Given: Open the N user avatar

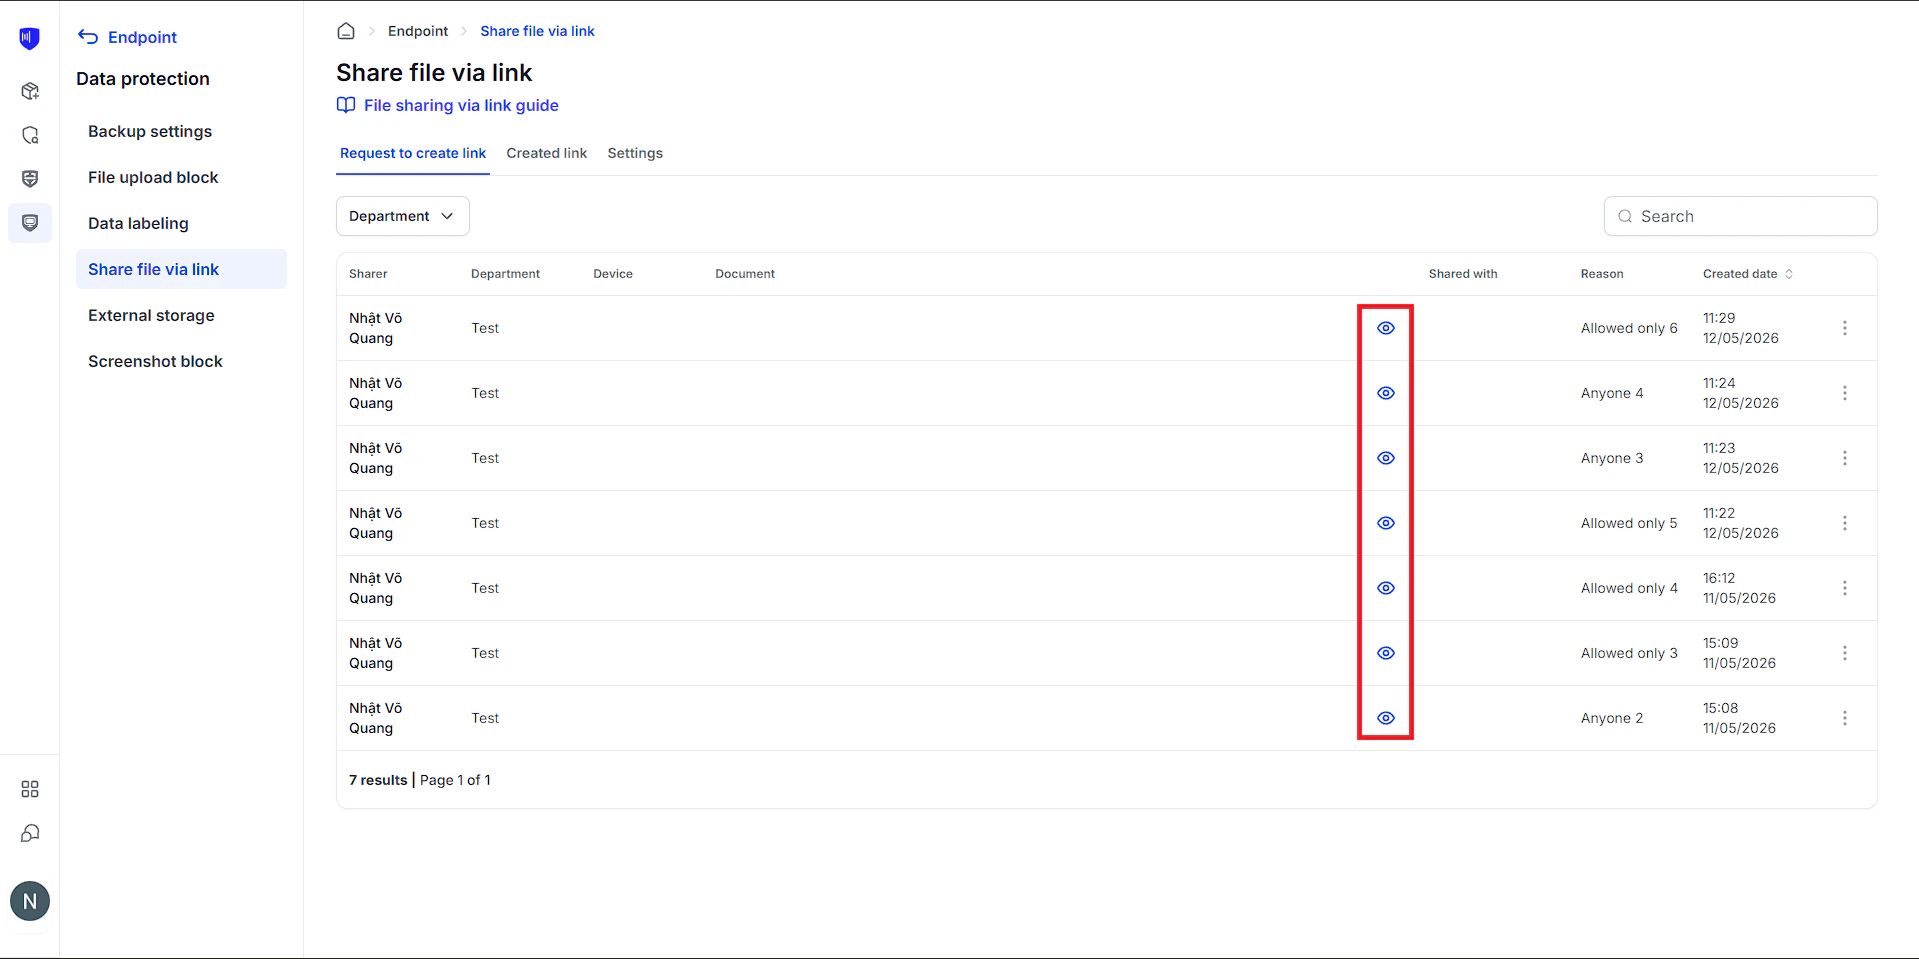Looking at the screenshot, I should tap(30, 901).
